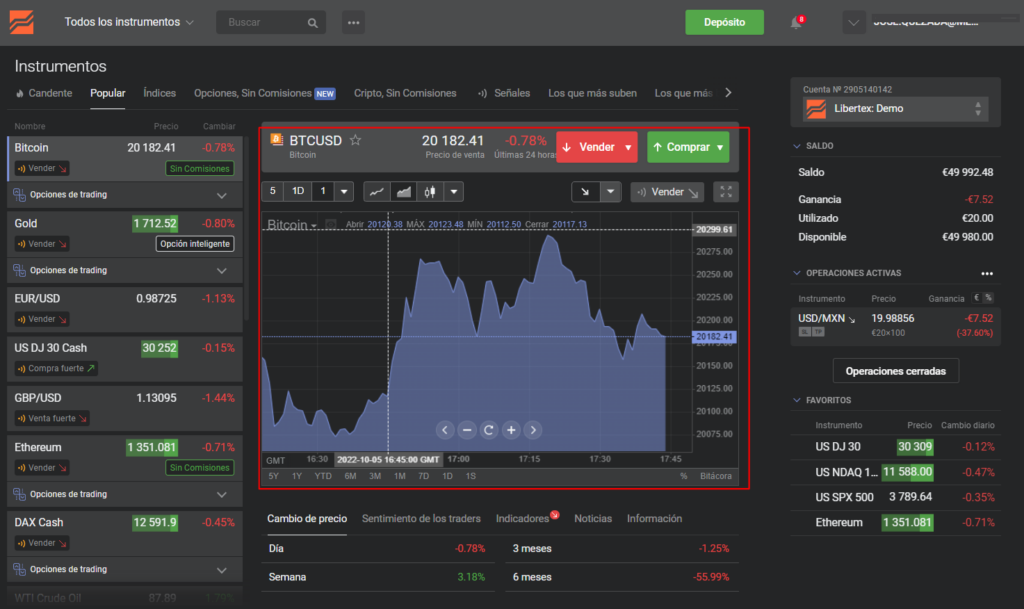
Task: Click the Vender signal button in the chart toolbar
Action: pyautogui.click(x=667, y=192)
